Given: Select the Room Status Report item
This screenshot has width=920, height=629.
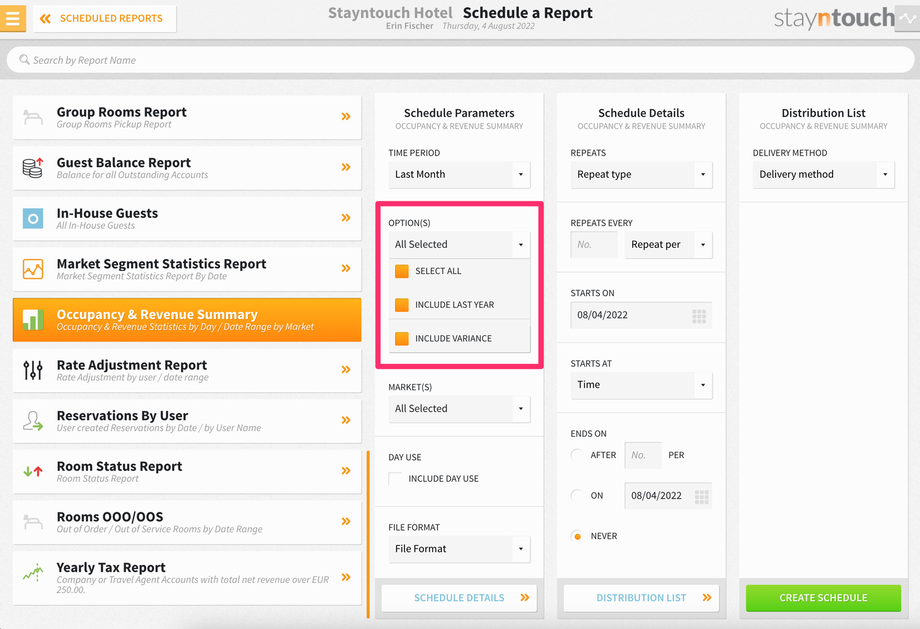Looking at the screenshot, I should click(x=187, y=471).
